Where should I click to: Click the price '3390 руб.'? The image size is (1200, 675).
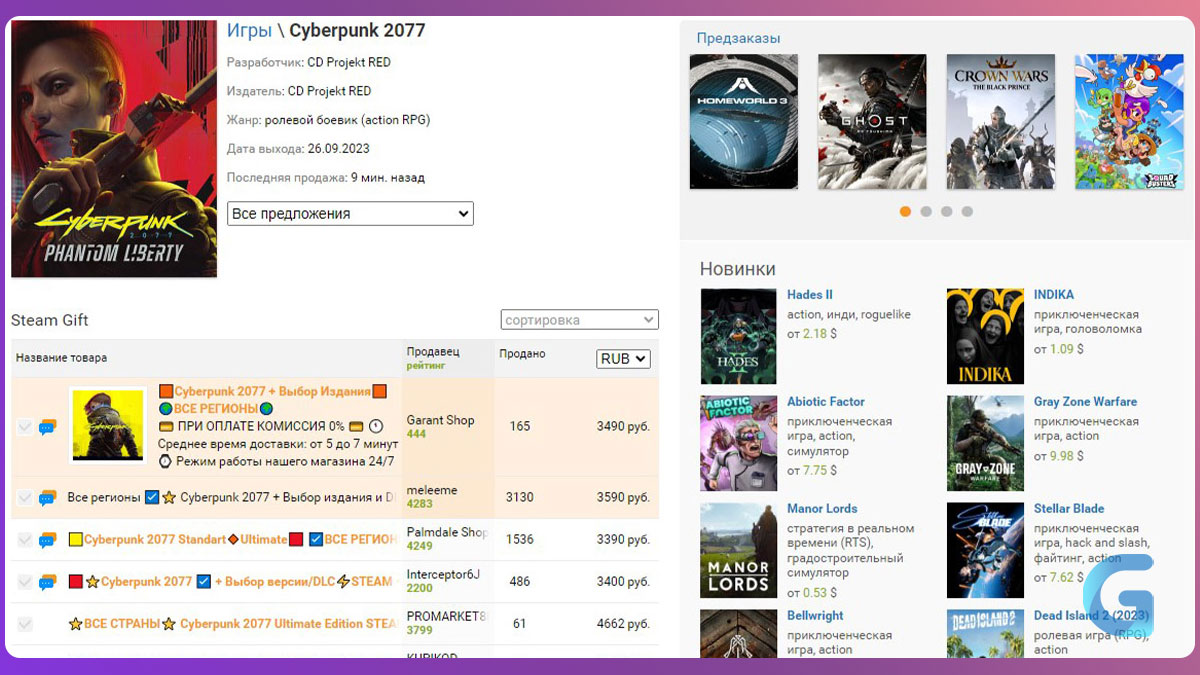623,540
